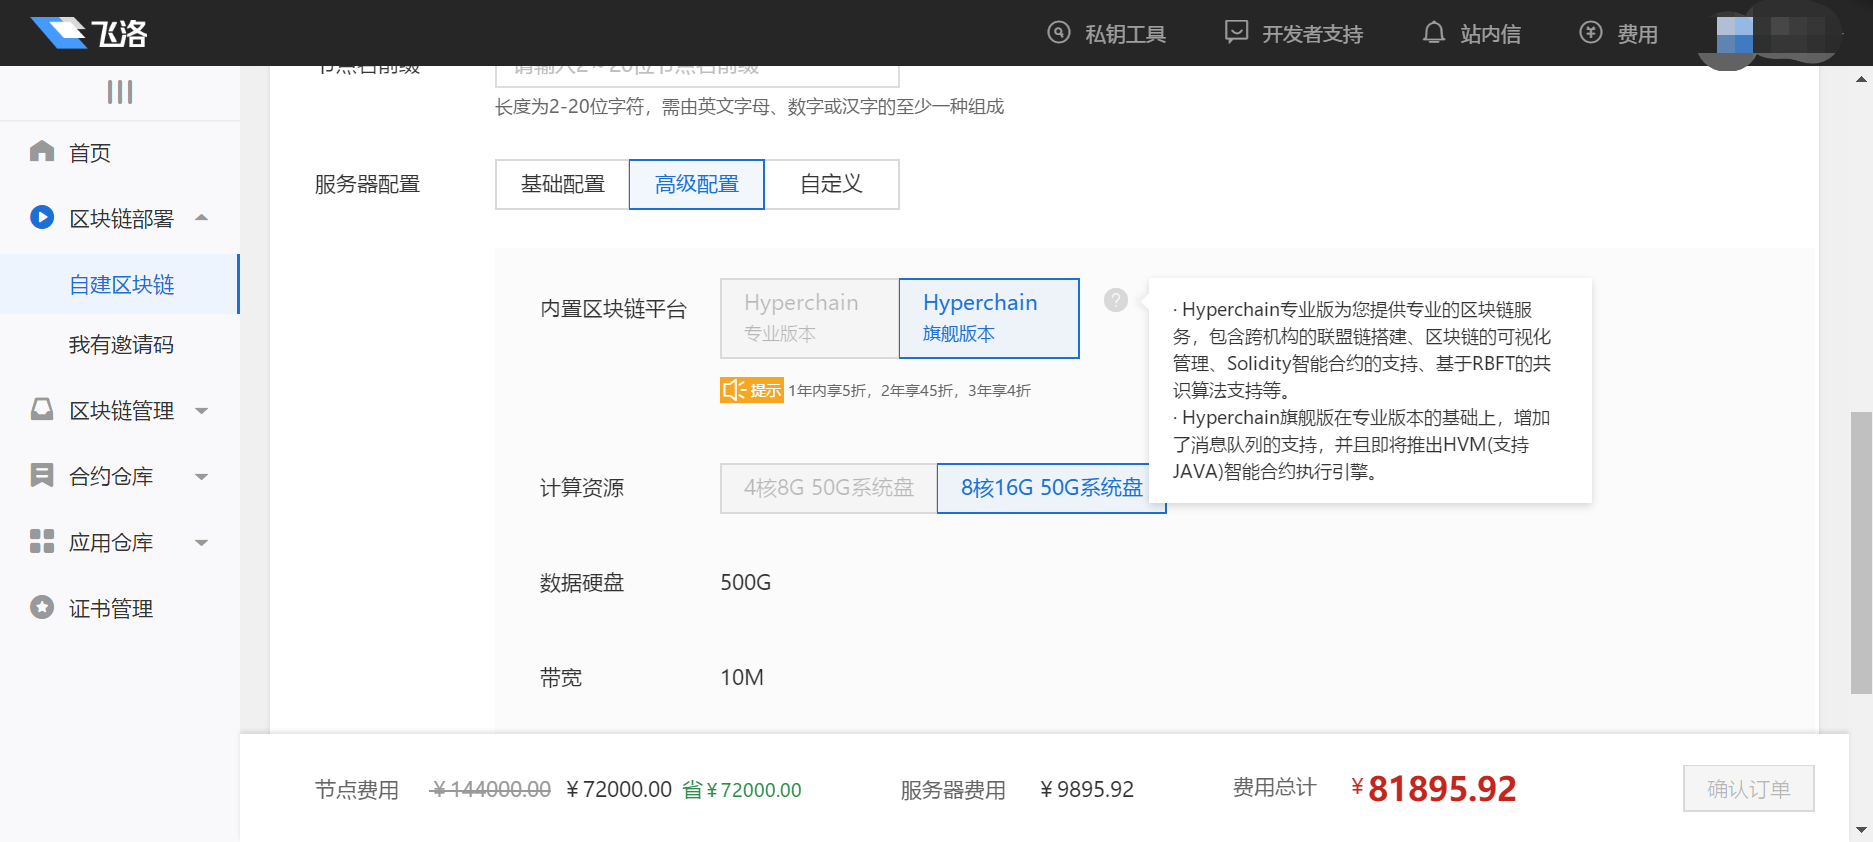Click the 应用仓库 grid icon

(42, 541)
